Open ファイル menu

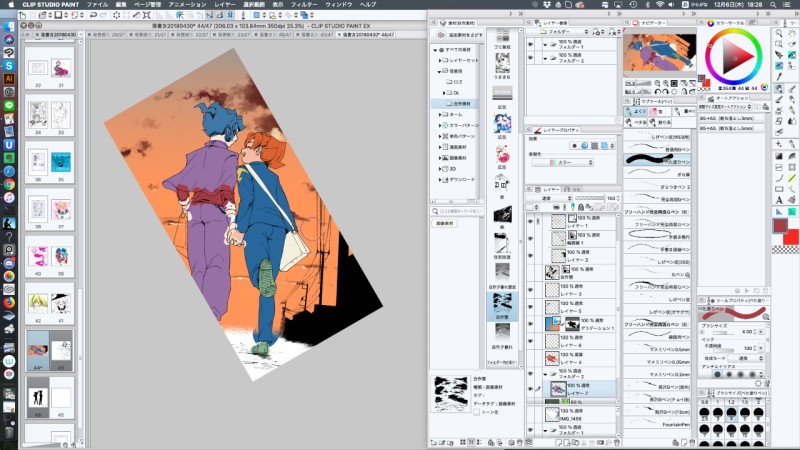click(97, 4)
